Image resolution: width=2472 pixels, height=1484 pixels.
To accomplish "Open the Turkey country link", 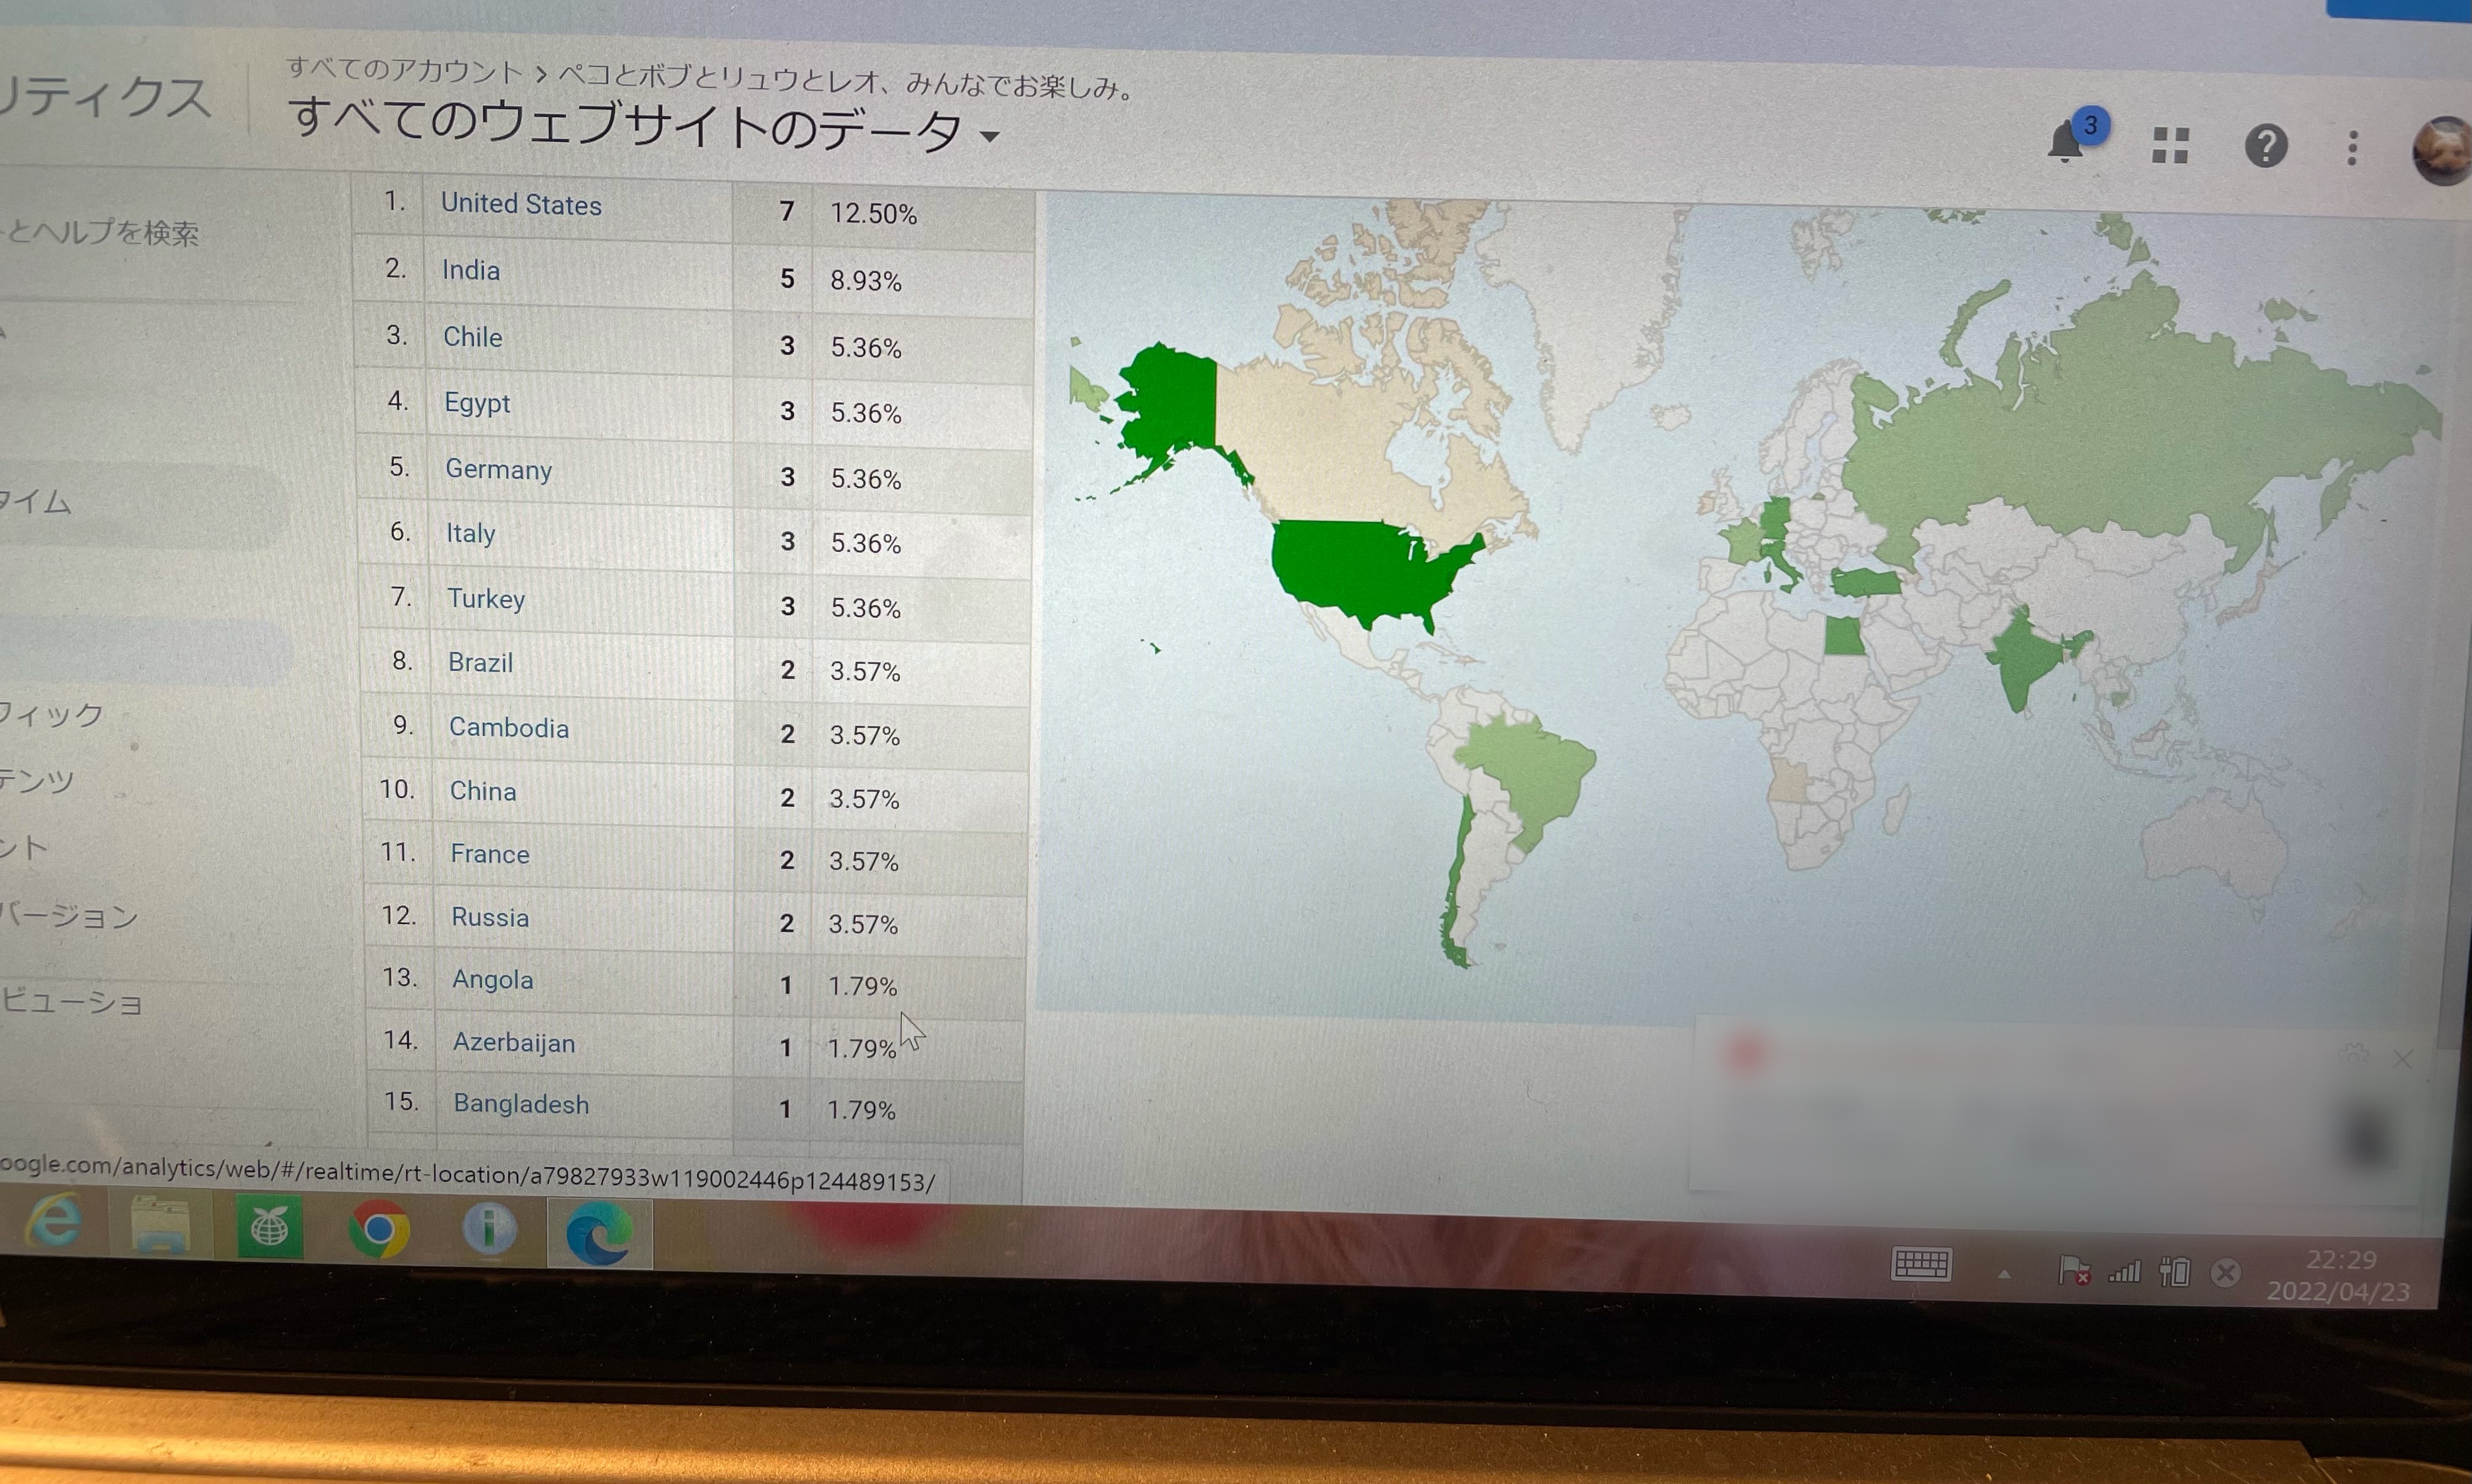I will pos(486,599).
